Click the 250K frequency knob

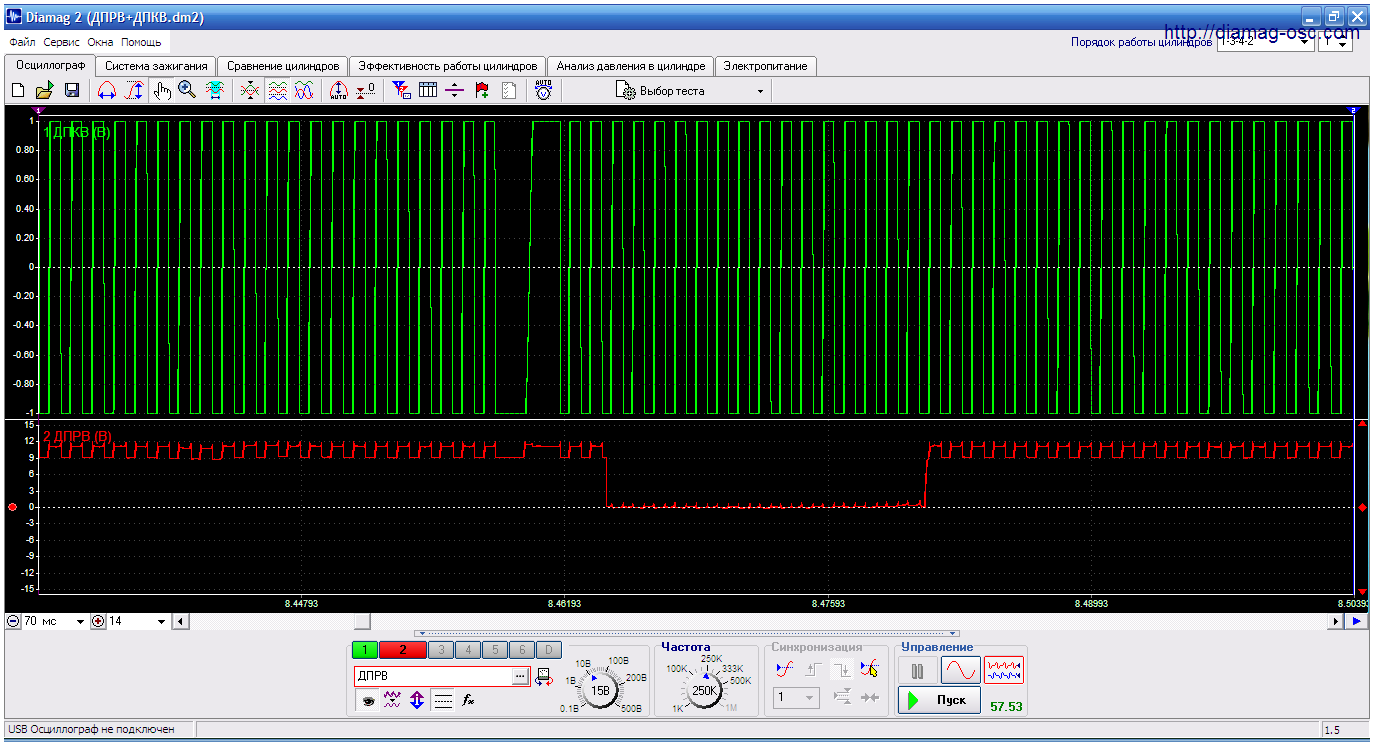(x=705, y=690)
